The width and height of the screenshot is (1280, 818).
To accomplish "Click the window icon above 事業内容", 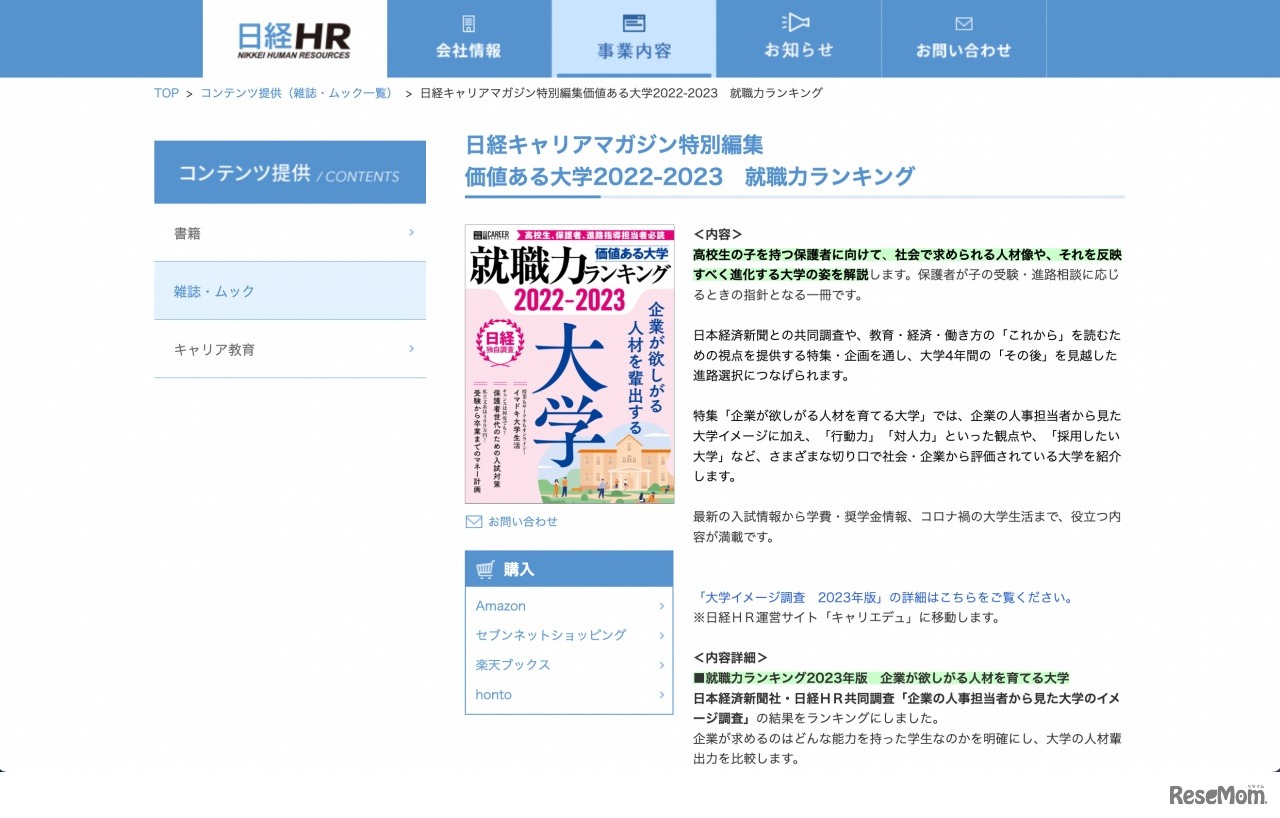I will click(634, 23).
